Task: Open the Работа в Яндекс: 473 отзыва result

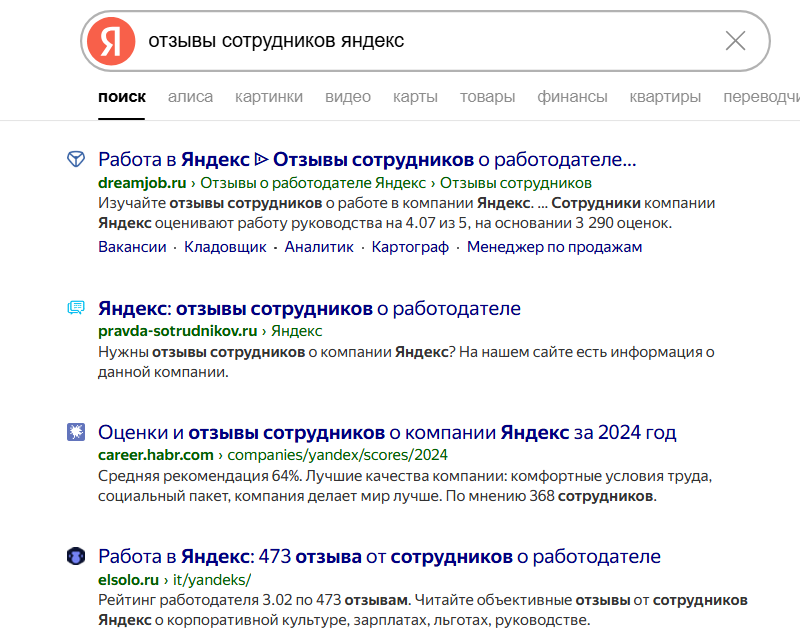Action: 379,556
